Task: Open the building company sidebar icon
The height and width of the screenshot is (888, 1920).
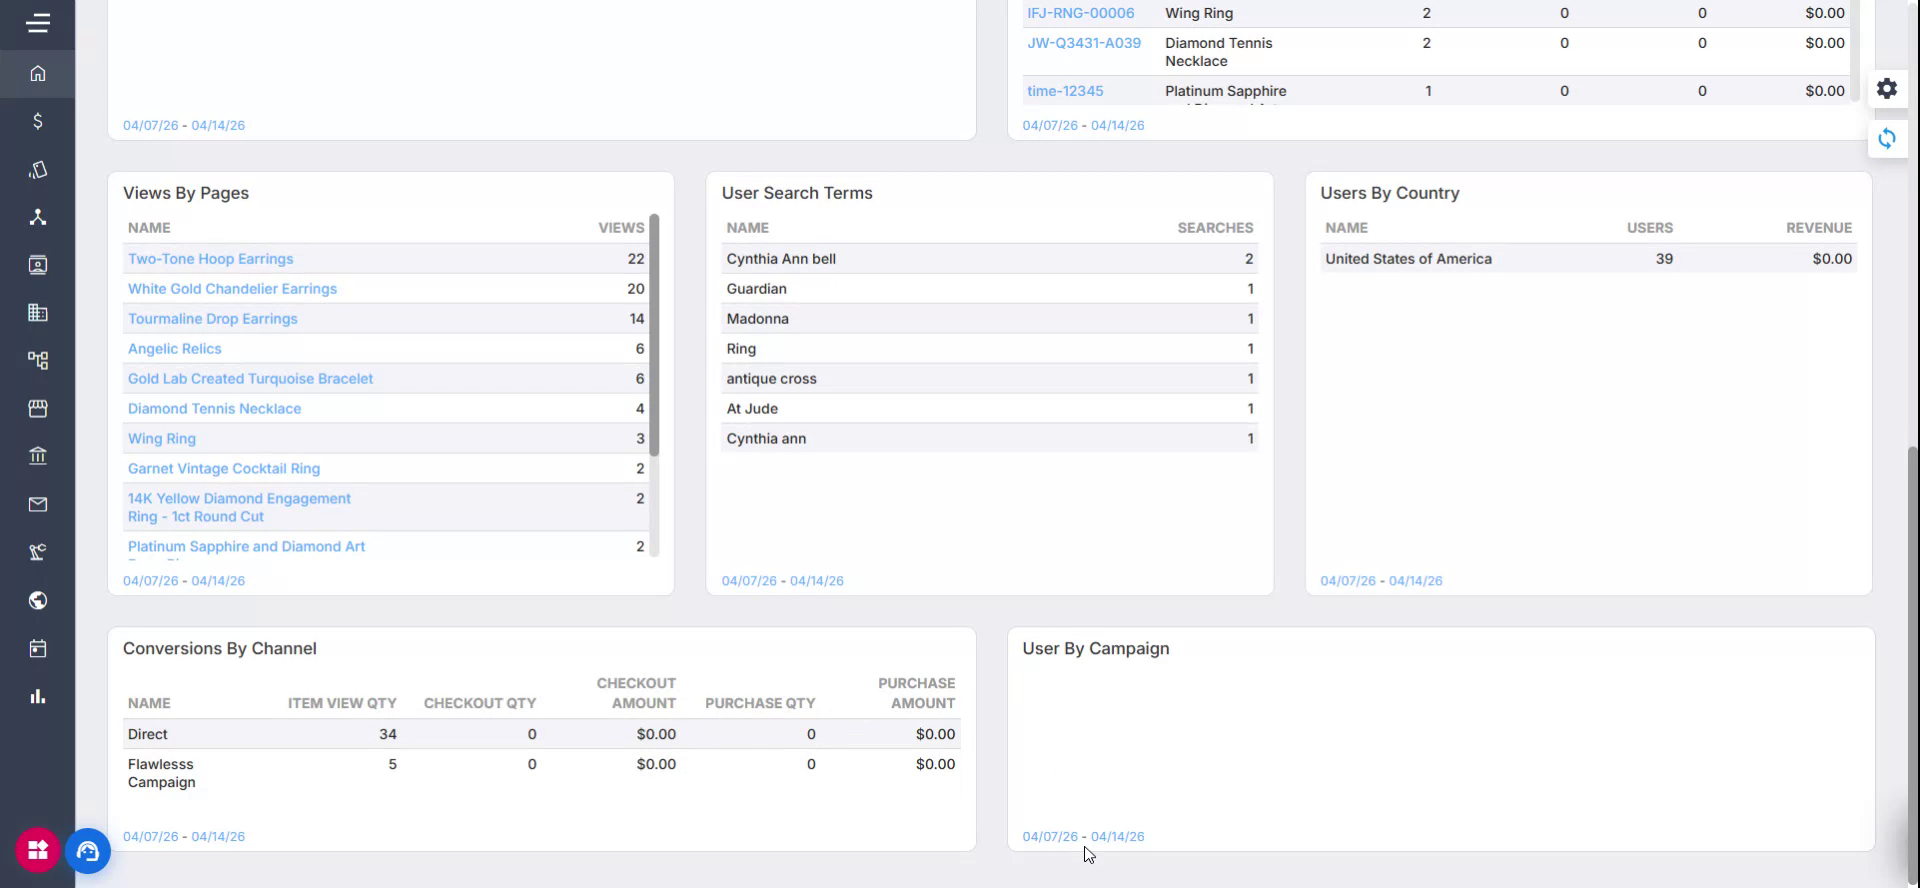Action: [x=38, y=313]
